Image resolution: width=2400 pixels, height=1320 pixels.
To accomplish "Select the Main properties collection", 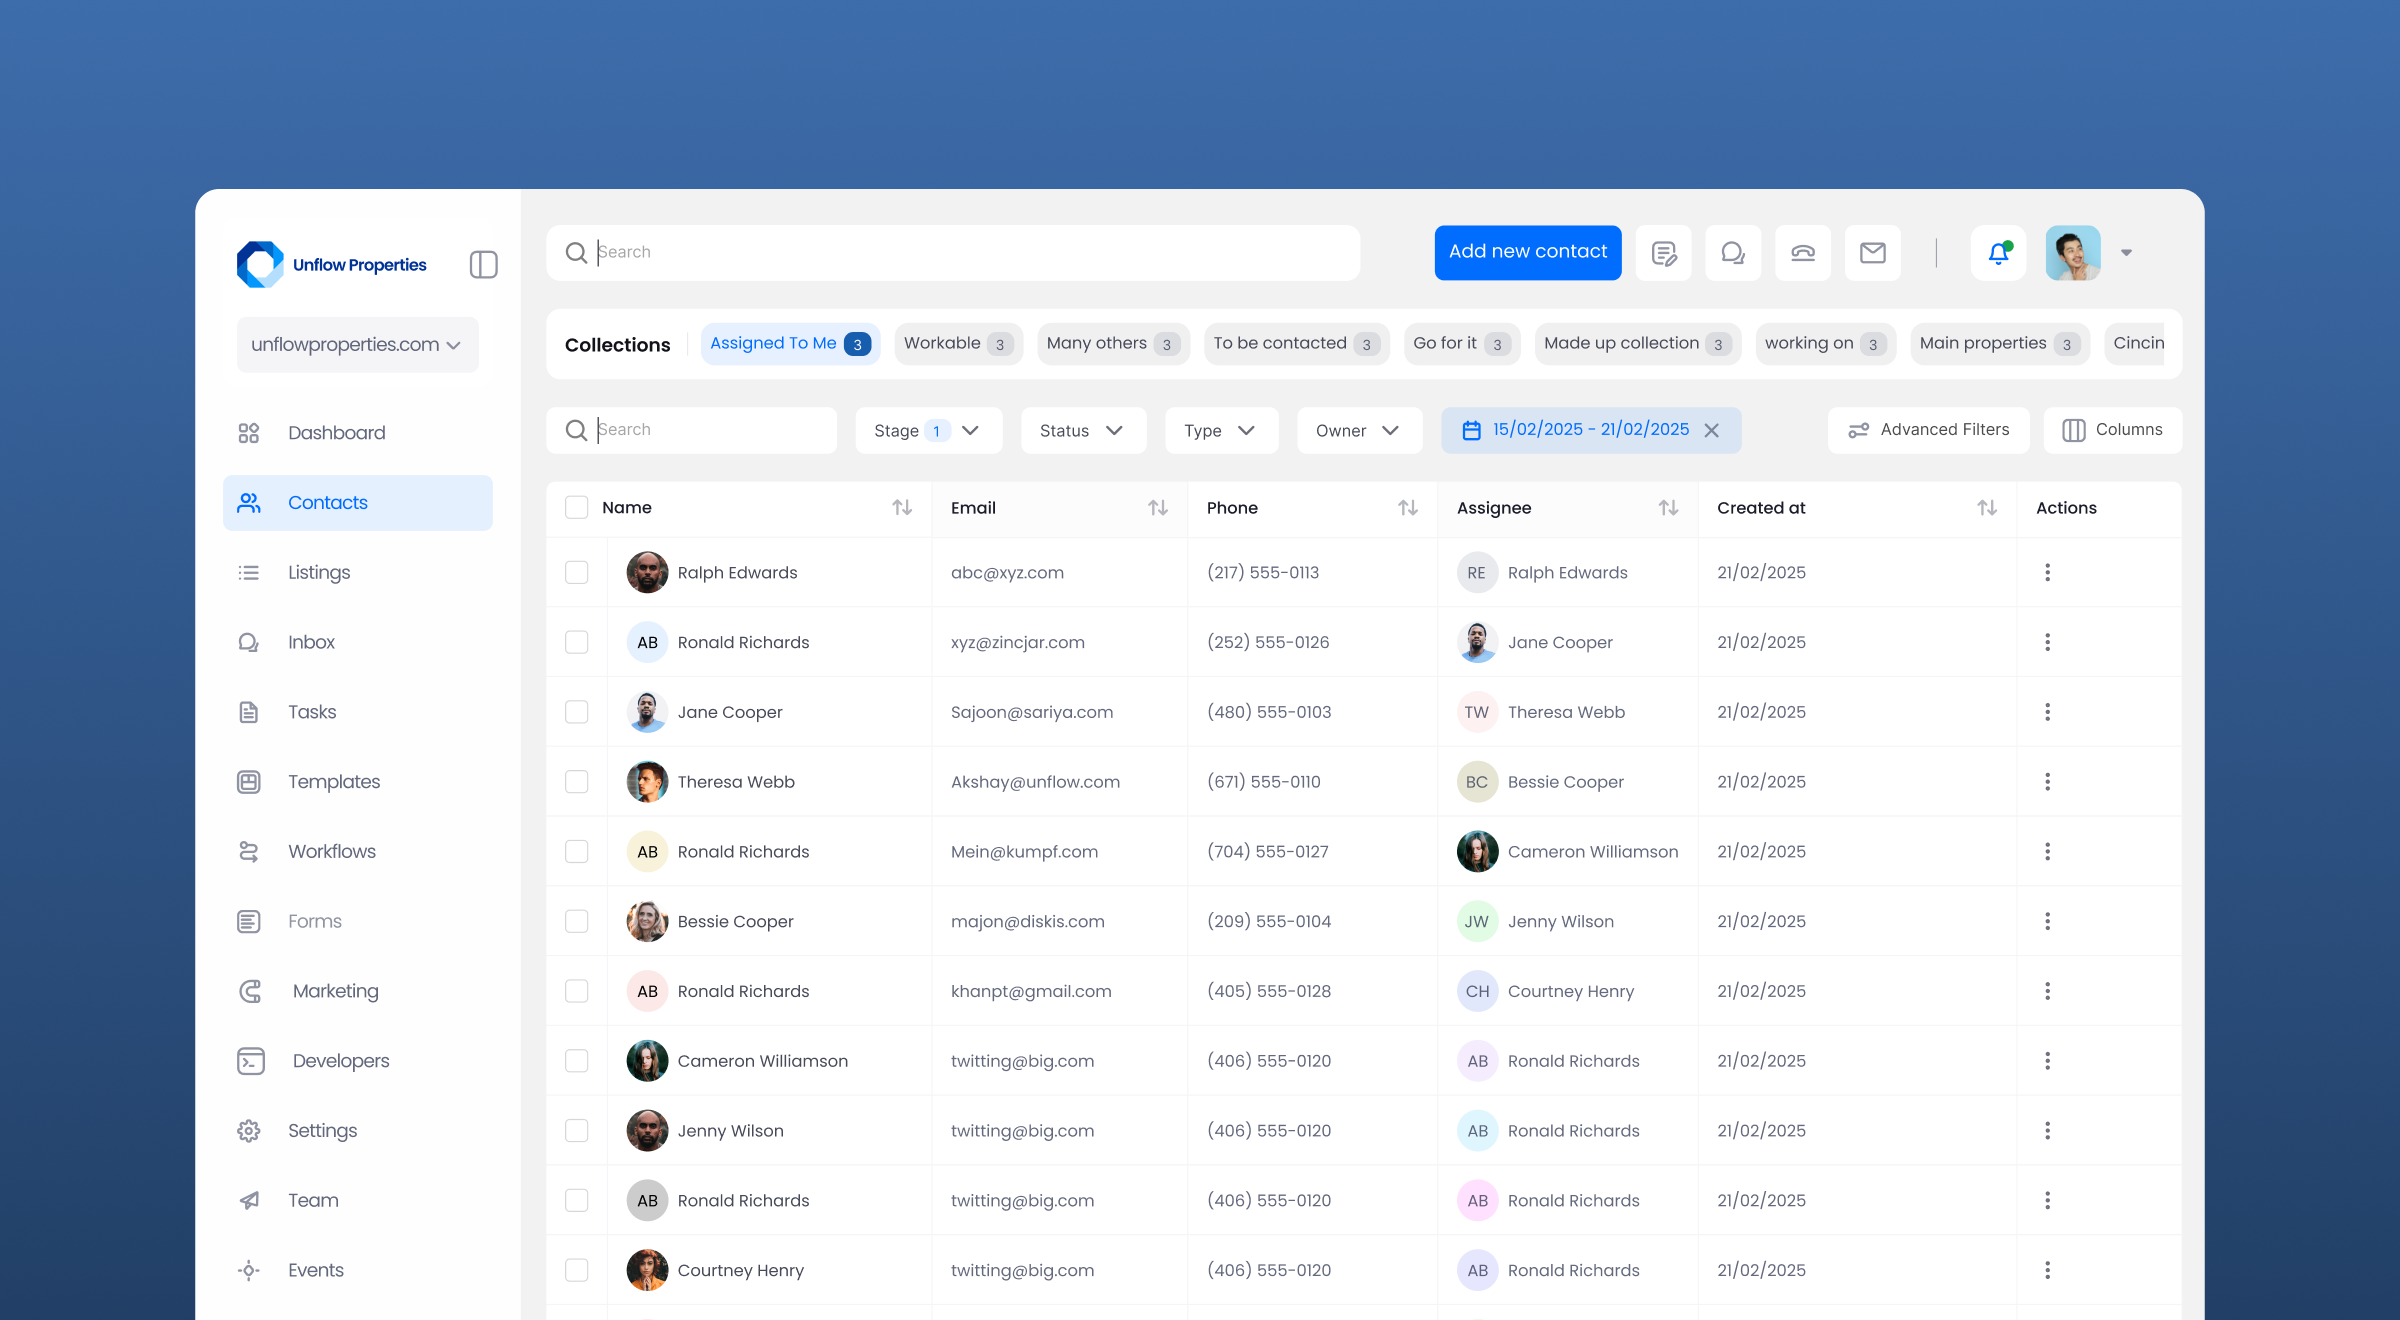I will pos(1999,344).
